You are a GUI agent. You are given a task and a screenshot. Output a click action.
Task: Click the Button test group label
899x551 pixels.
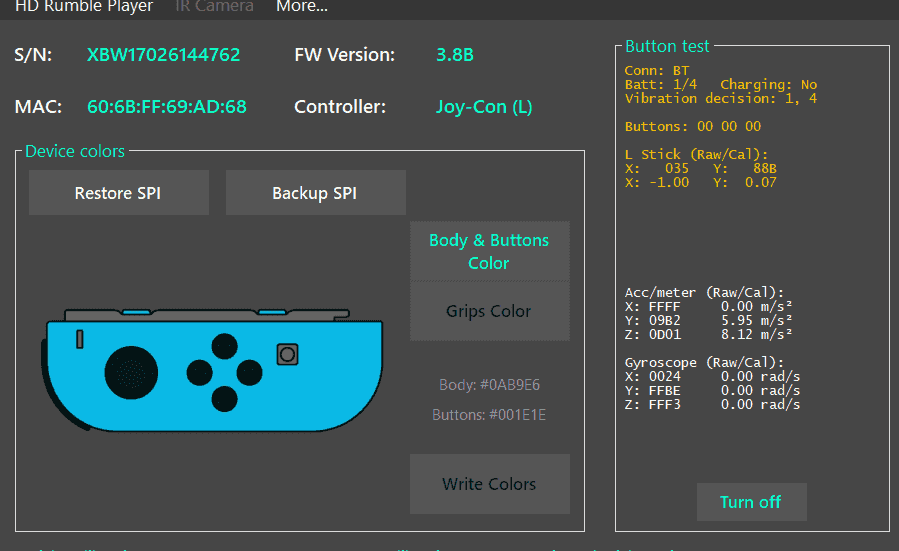667,46
